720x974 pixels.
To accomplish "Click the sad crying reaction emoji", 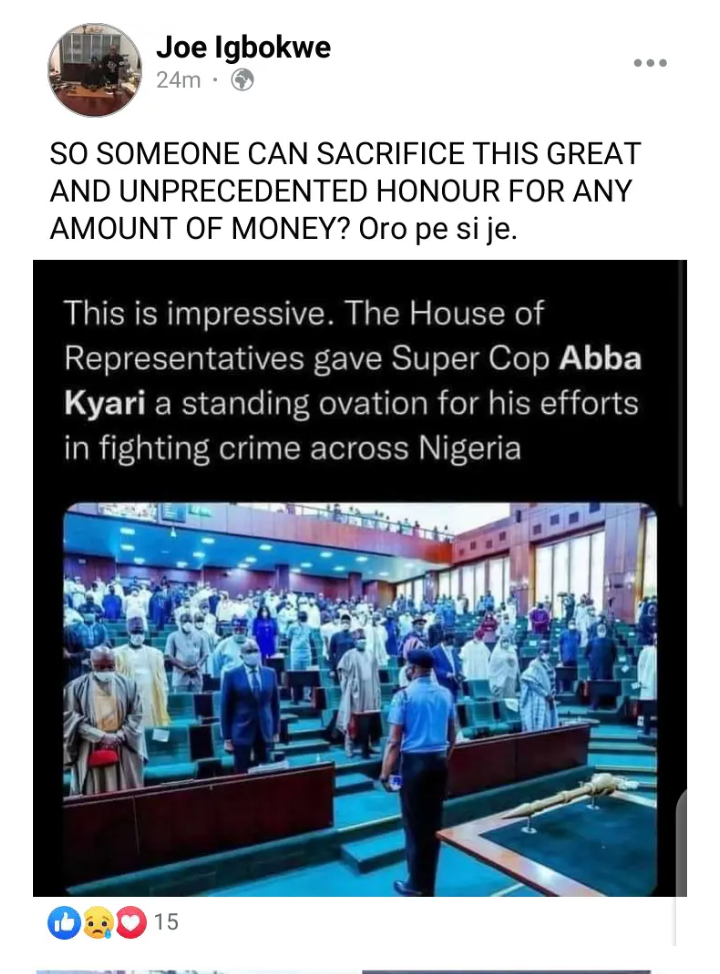I will click(97, 921).
